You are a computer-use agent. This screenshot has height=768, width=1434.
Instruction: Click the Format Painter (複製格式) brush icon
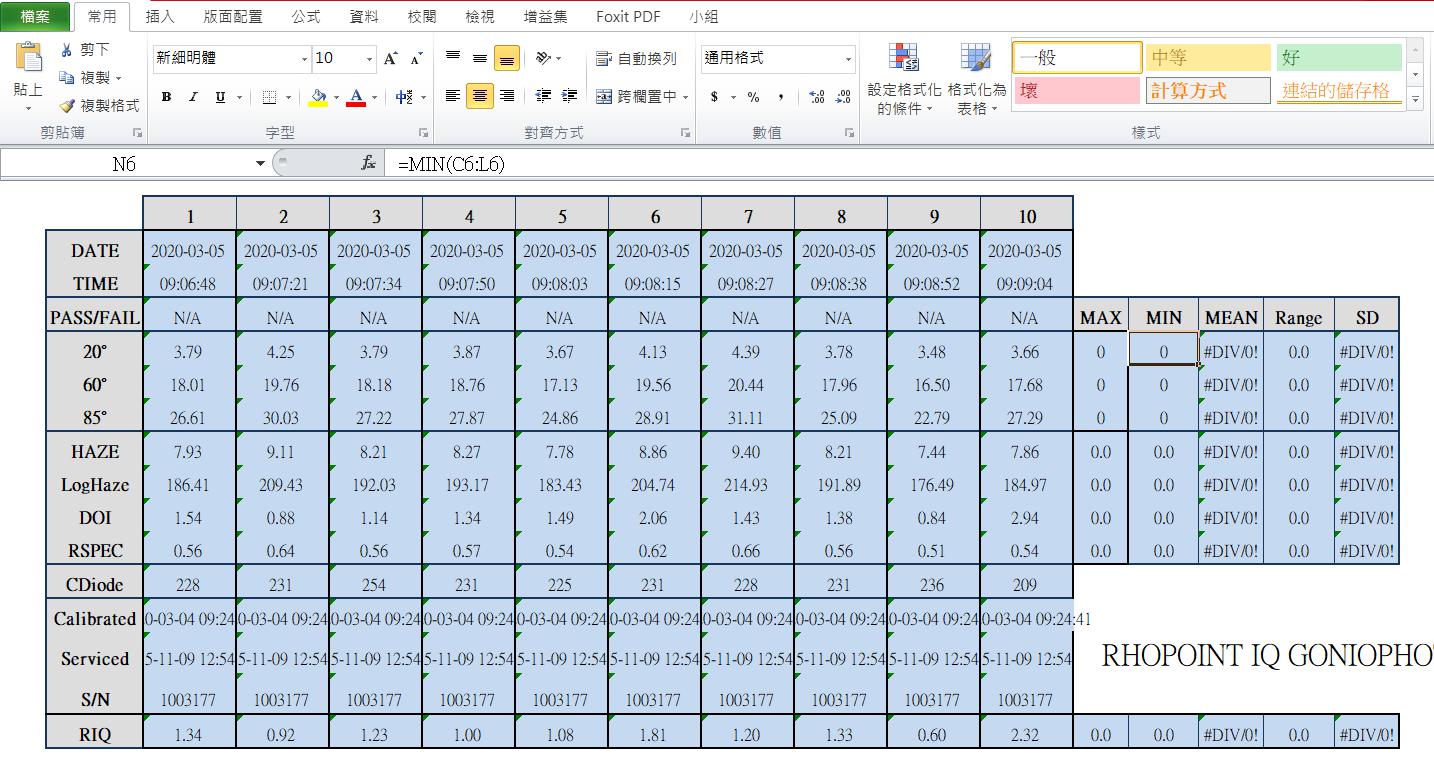pos(67,105)
